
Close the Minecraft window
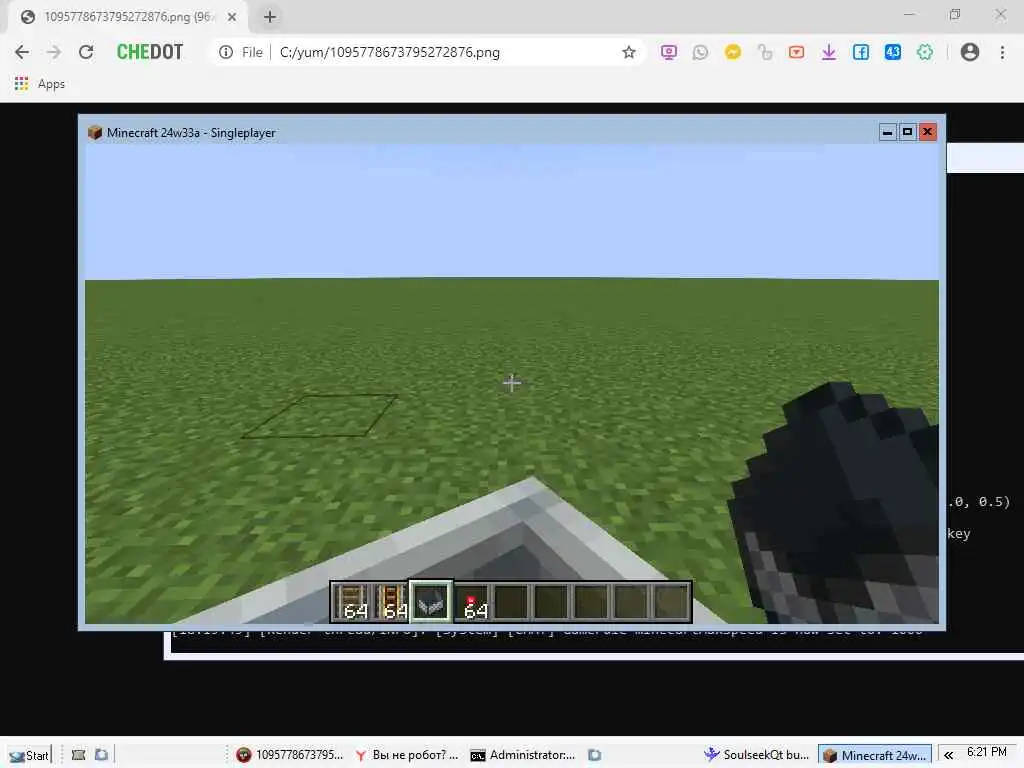click(927, 132)
